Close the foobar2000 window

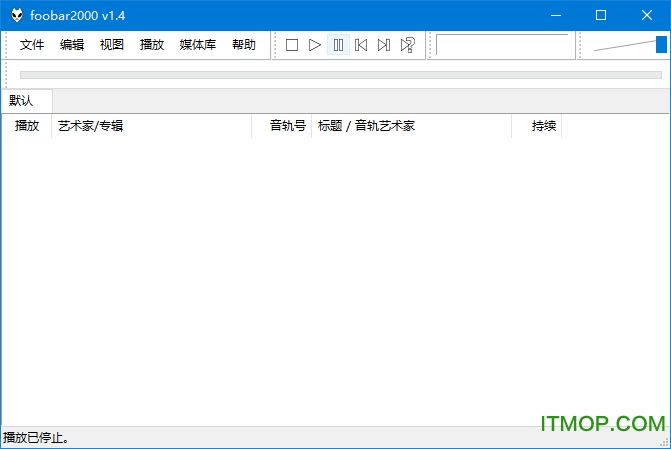[647, 15]
